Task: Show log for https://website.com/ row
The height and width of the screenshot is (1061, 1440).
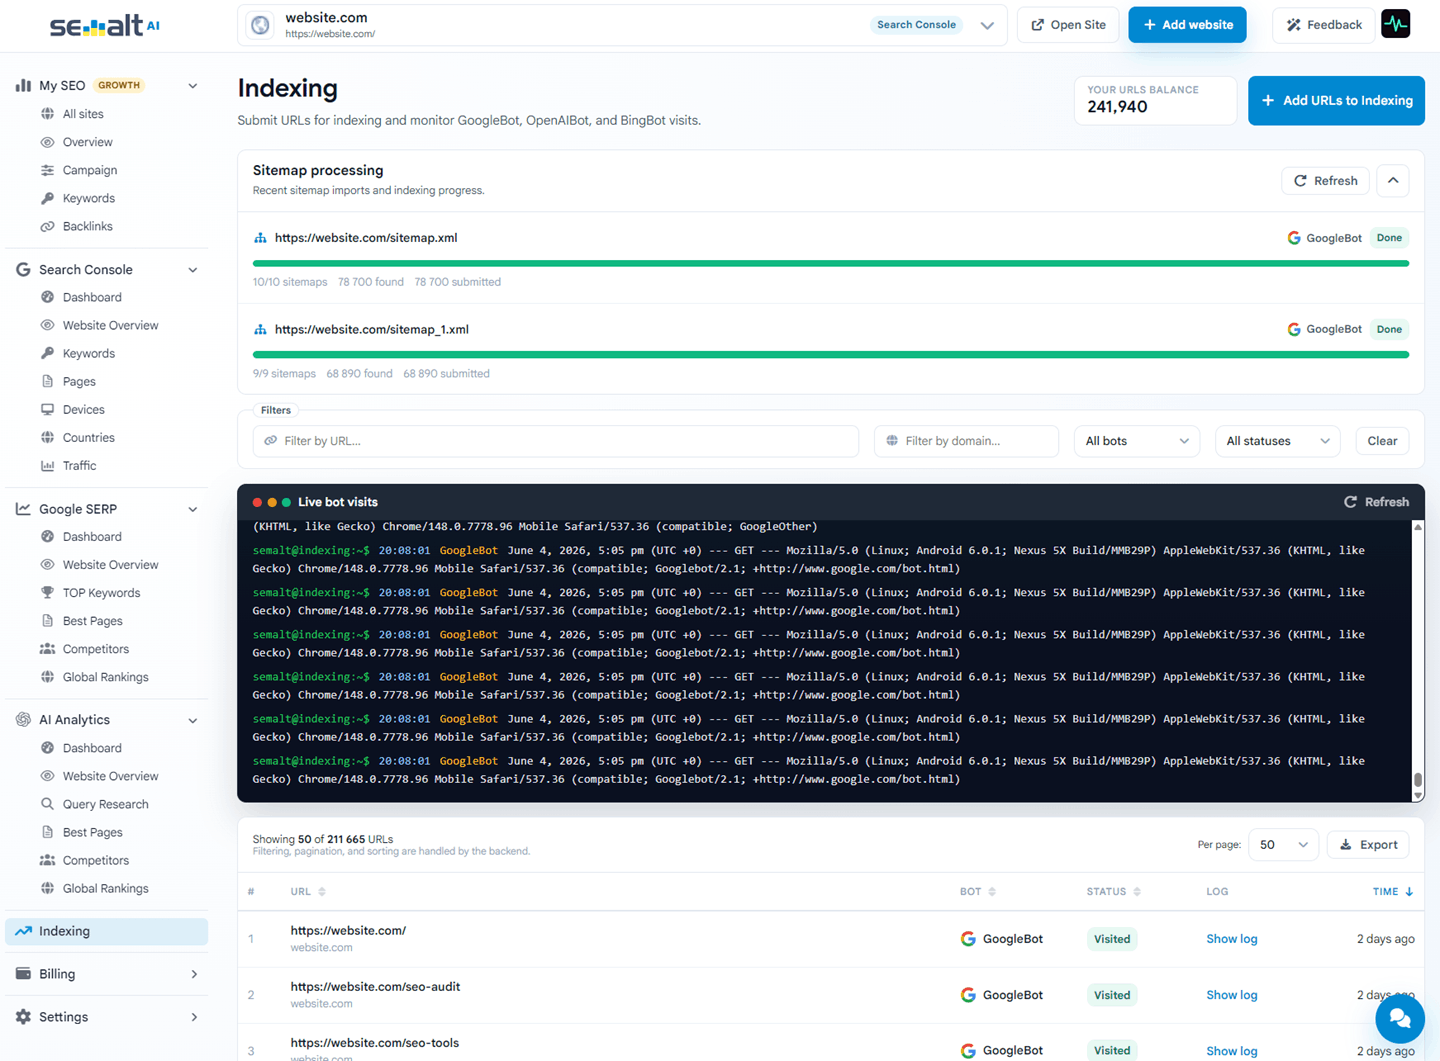Action: [x=1231, y=939]
